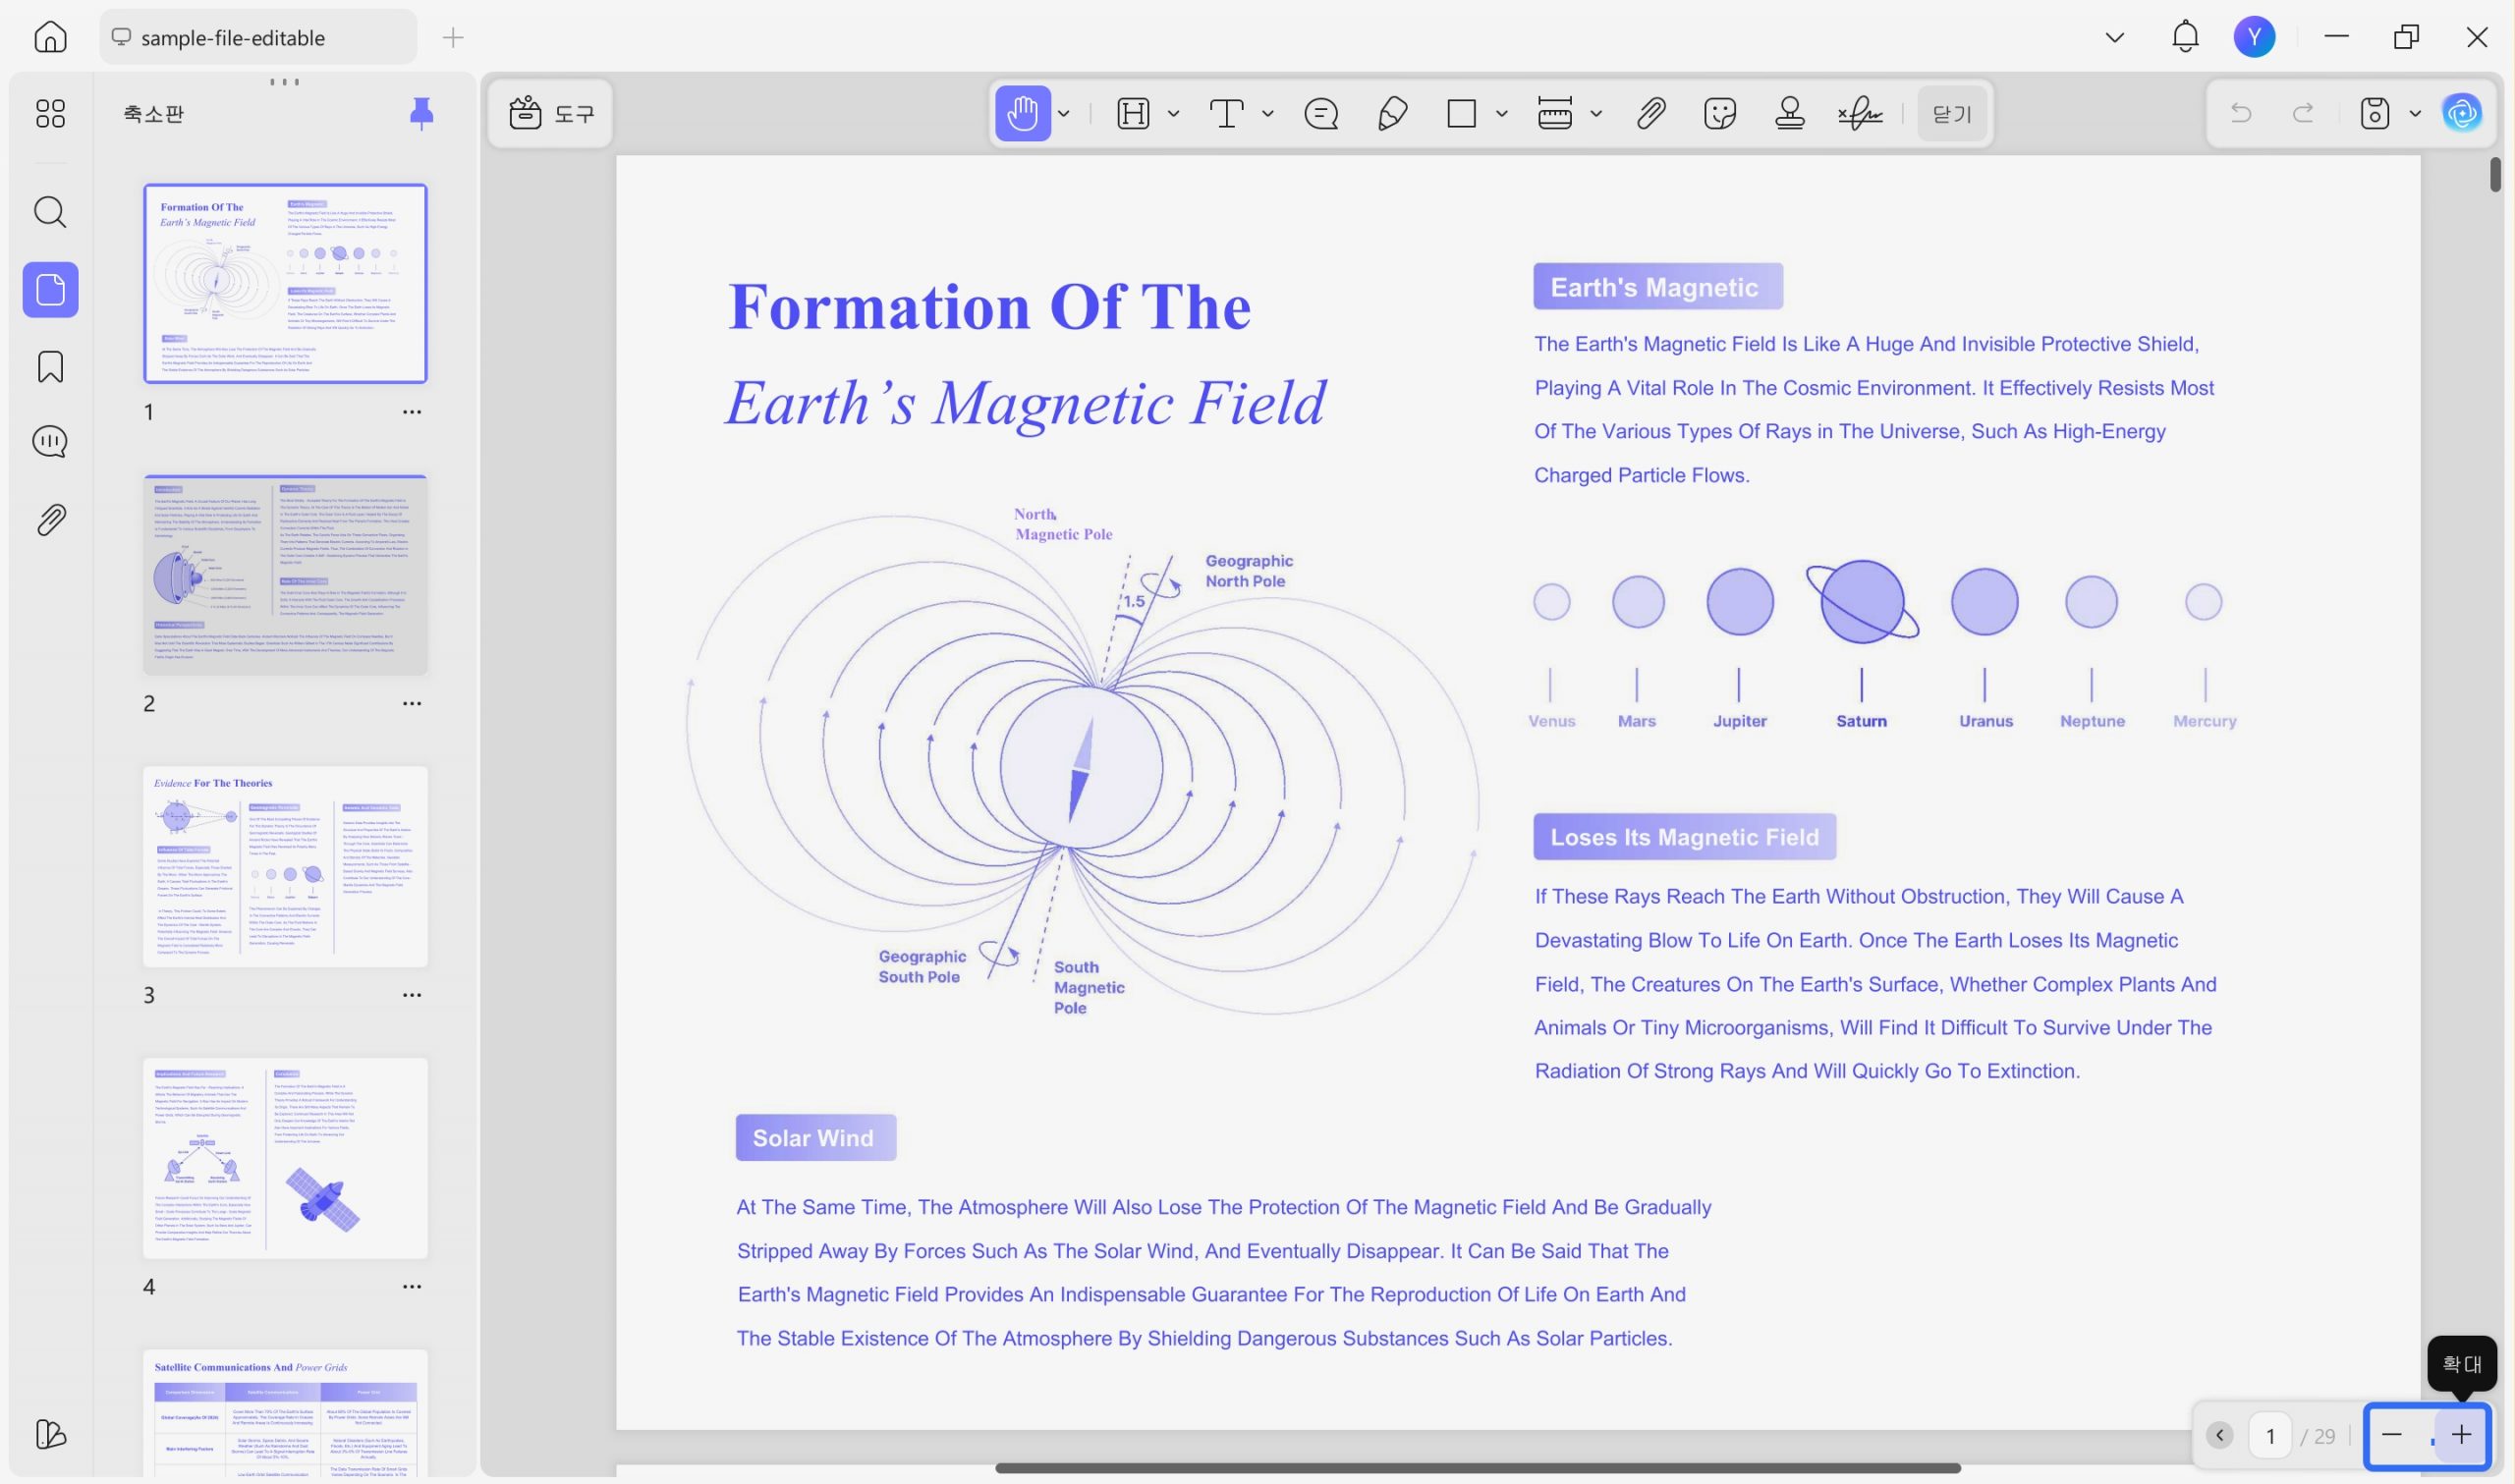The width and height of the screenshot is (2515, 1484).
Task: Redo the last action
Action: point(2303,113)
